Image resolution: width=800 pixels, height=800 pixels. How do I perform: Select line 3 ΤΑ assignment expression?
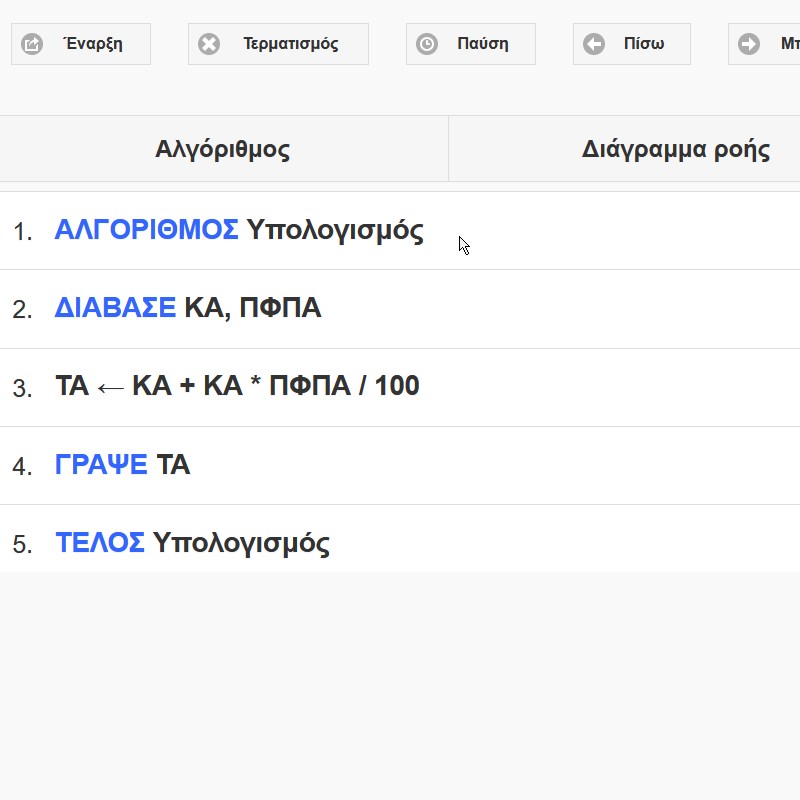point(400,388)
